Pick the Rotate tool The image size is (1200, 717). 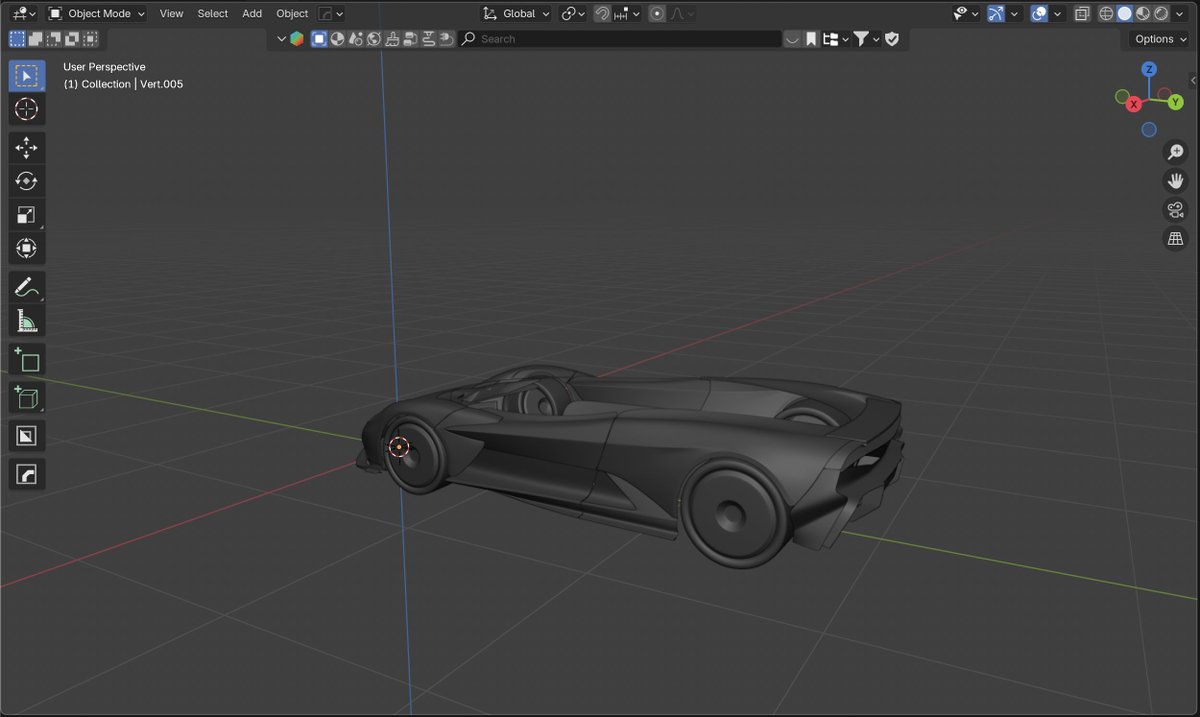pos(26,181)
